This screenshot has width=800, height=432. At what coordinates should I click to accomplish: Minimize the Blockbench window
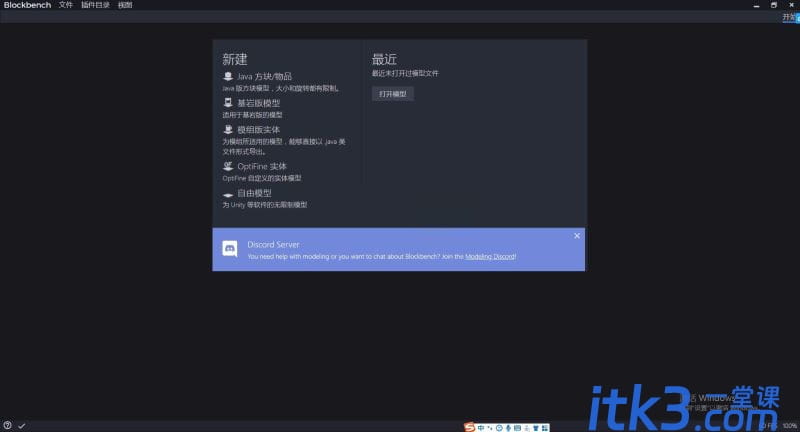[756, 5]
